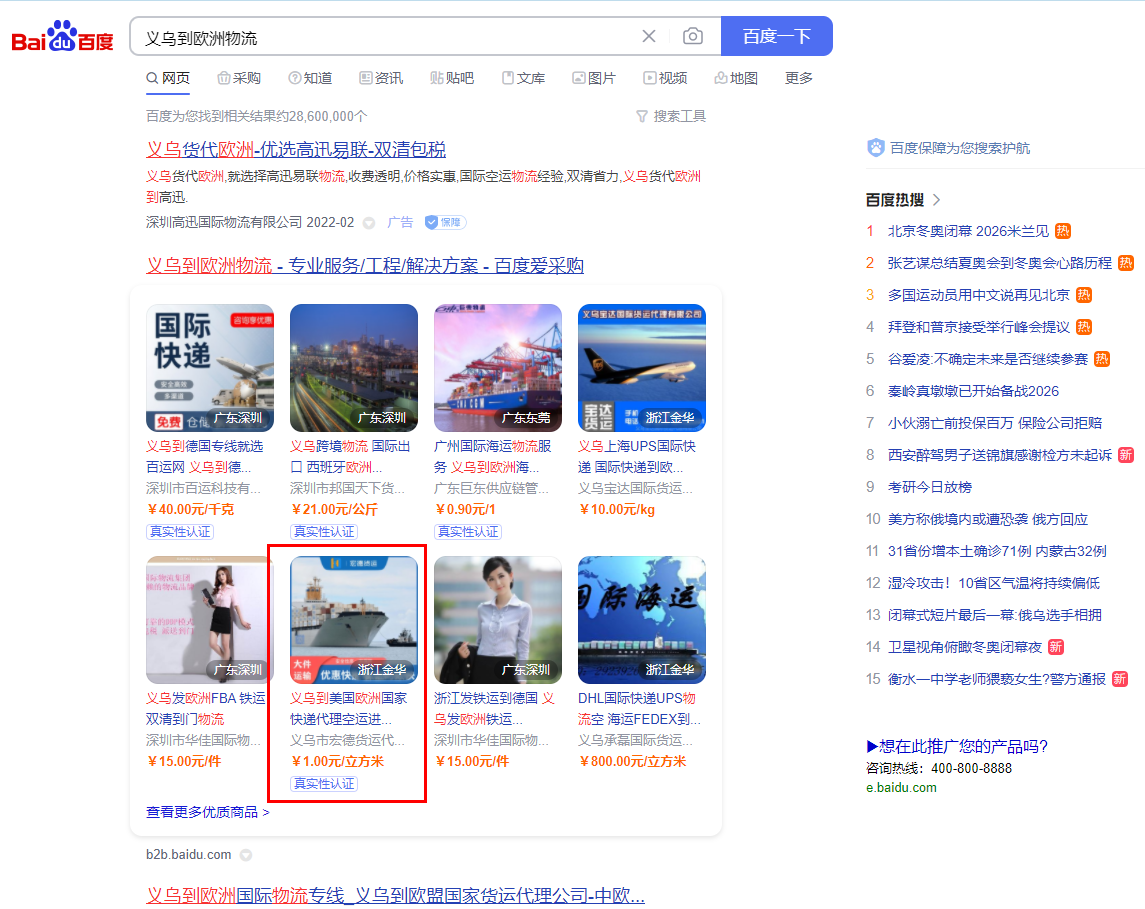Expand arrow next to 深圳高迅国际物流有限公司 2022-02

[369, 223]
